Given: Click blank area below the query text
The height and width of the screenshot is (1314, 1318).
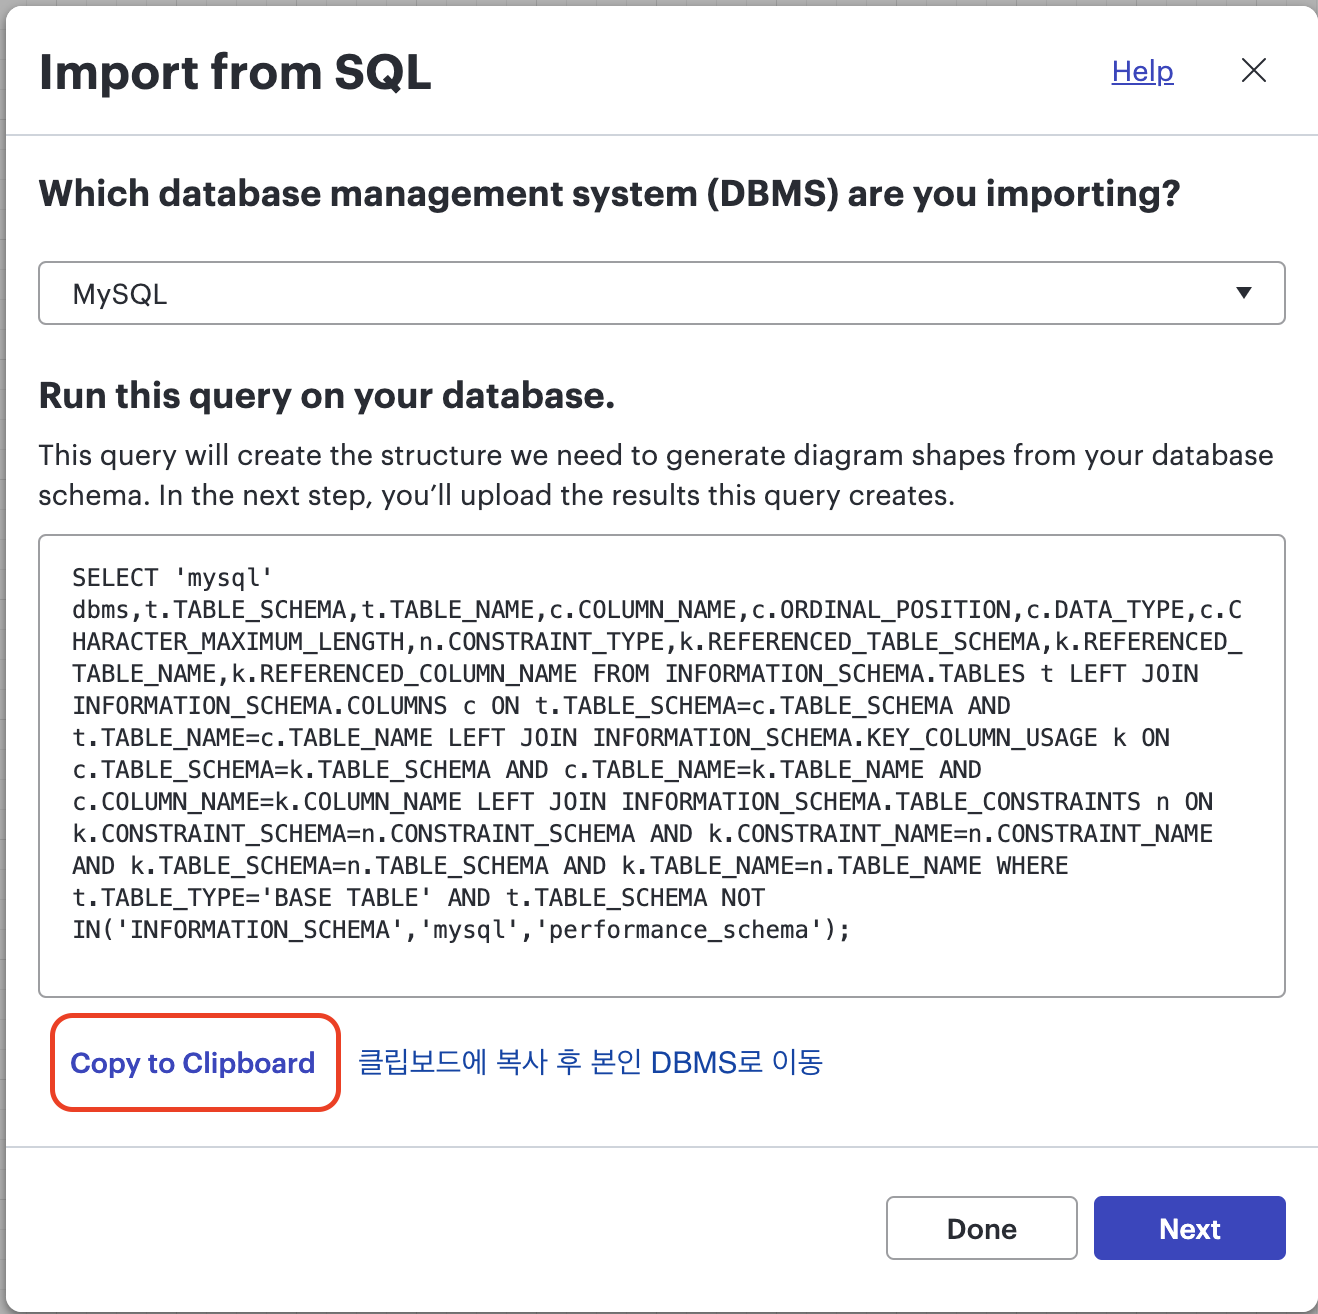Looking at the screenshot, I should pyautogui.click(x=661, y=972).
